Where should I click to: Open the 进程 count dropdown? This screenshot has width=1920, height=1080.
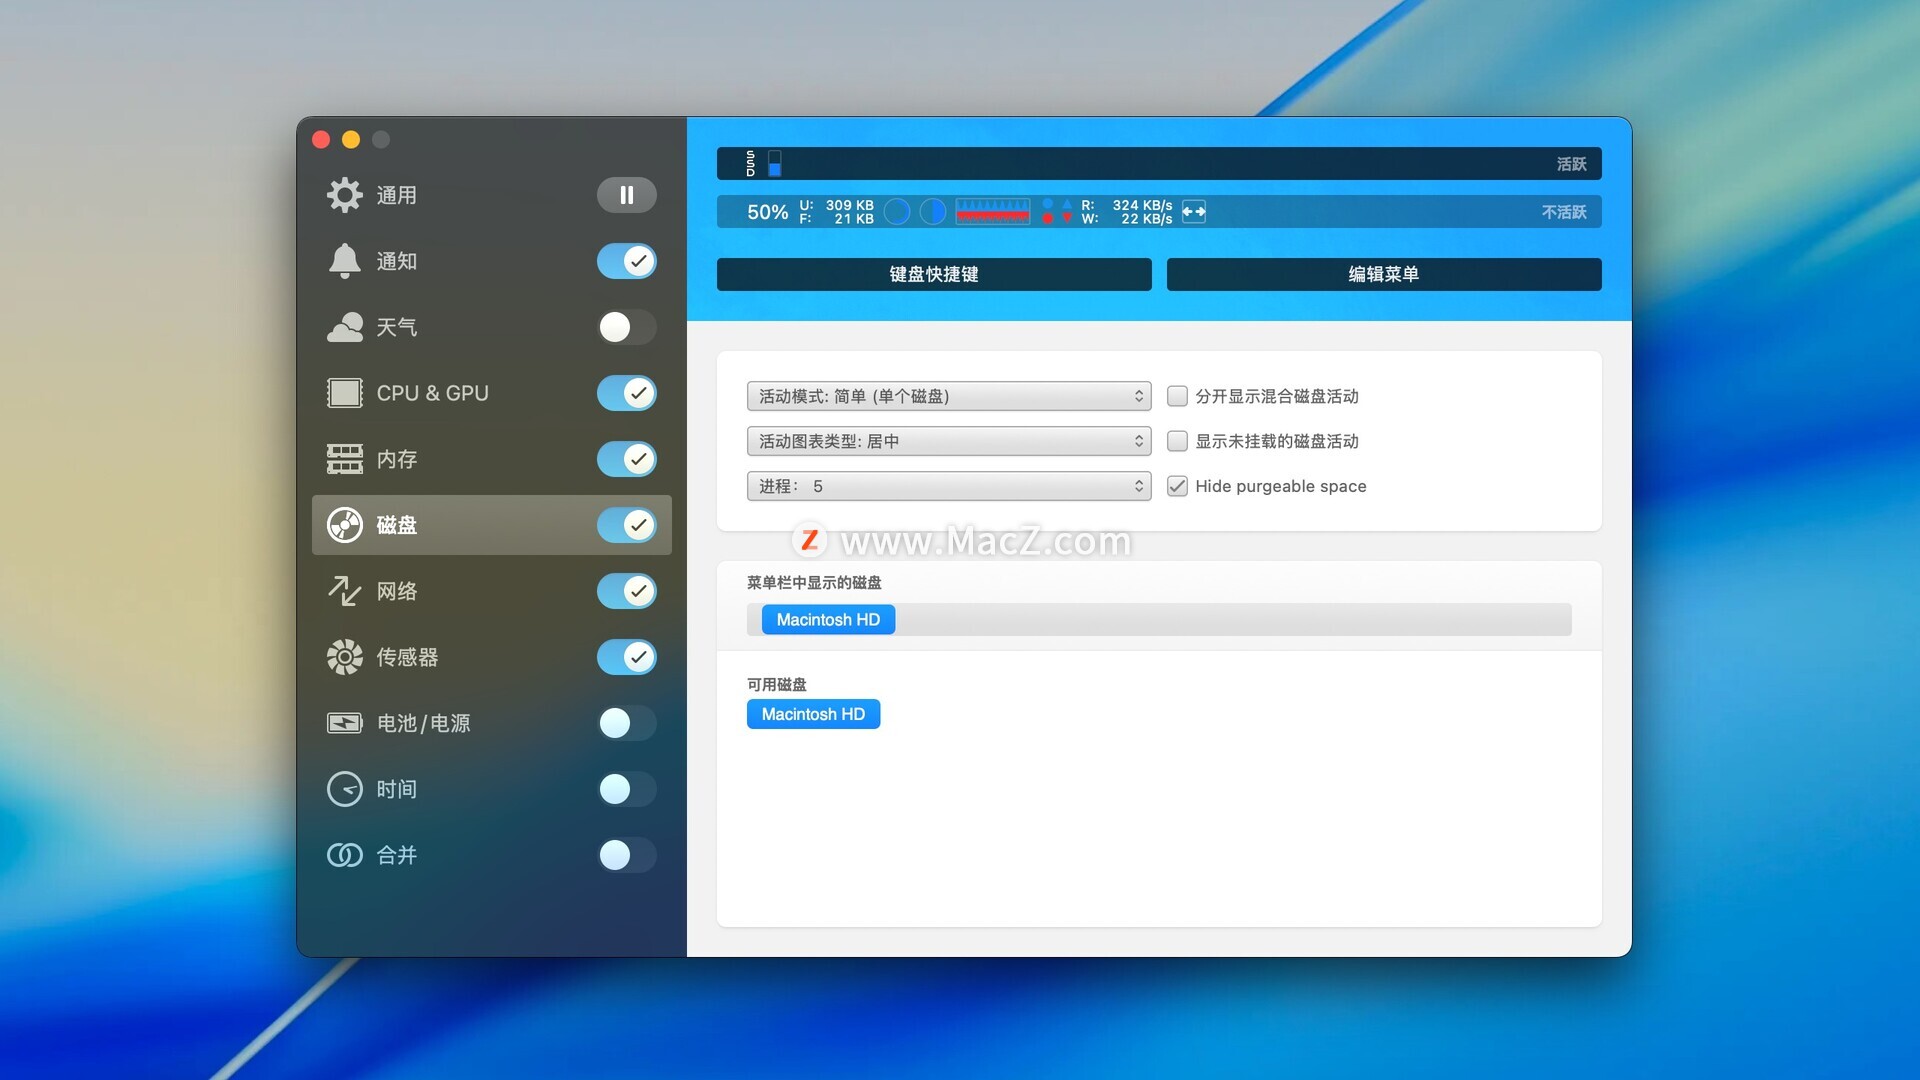coord(948,486)
